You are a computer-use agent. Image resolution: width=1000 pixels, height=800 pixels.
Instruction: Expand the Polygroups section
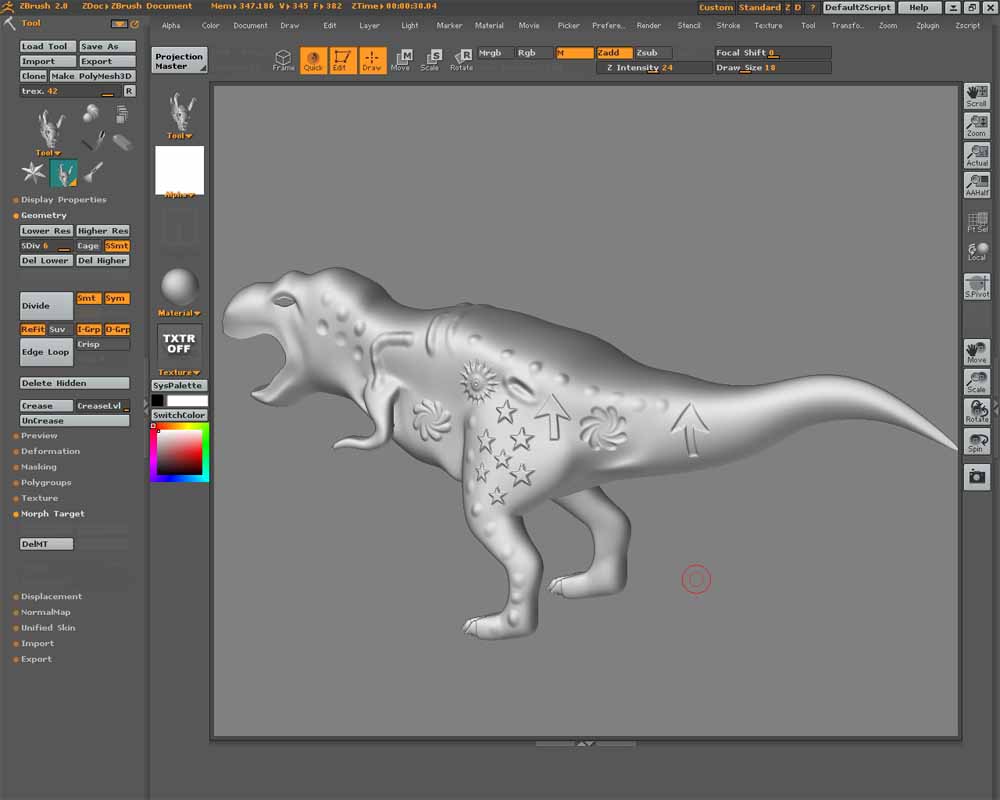45,482
